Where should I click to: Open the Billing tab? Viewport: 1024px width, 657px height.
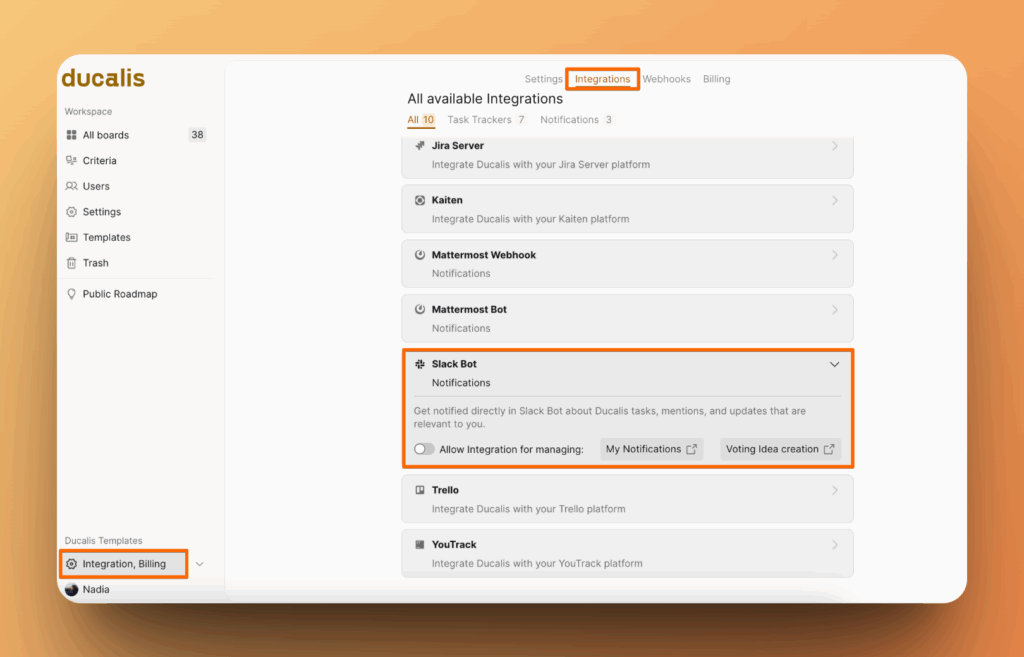(x=716, y=79)
